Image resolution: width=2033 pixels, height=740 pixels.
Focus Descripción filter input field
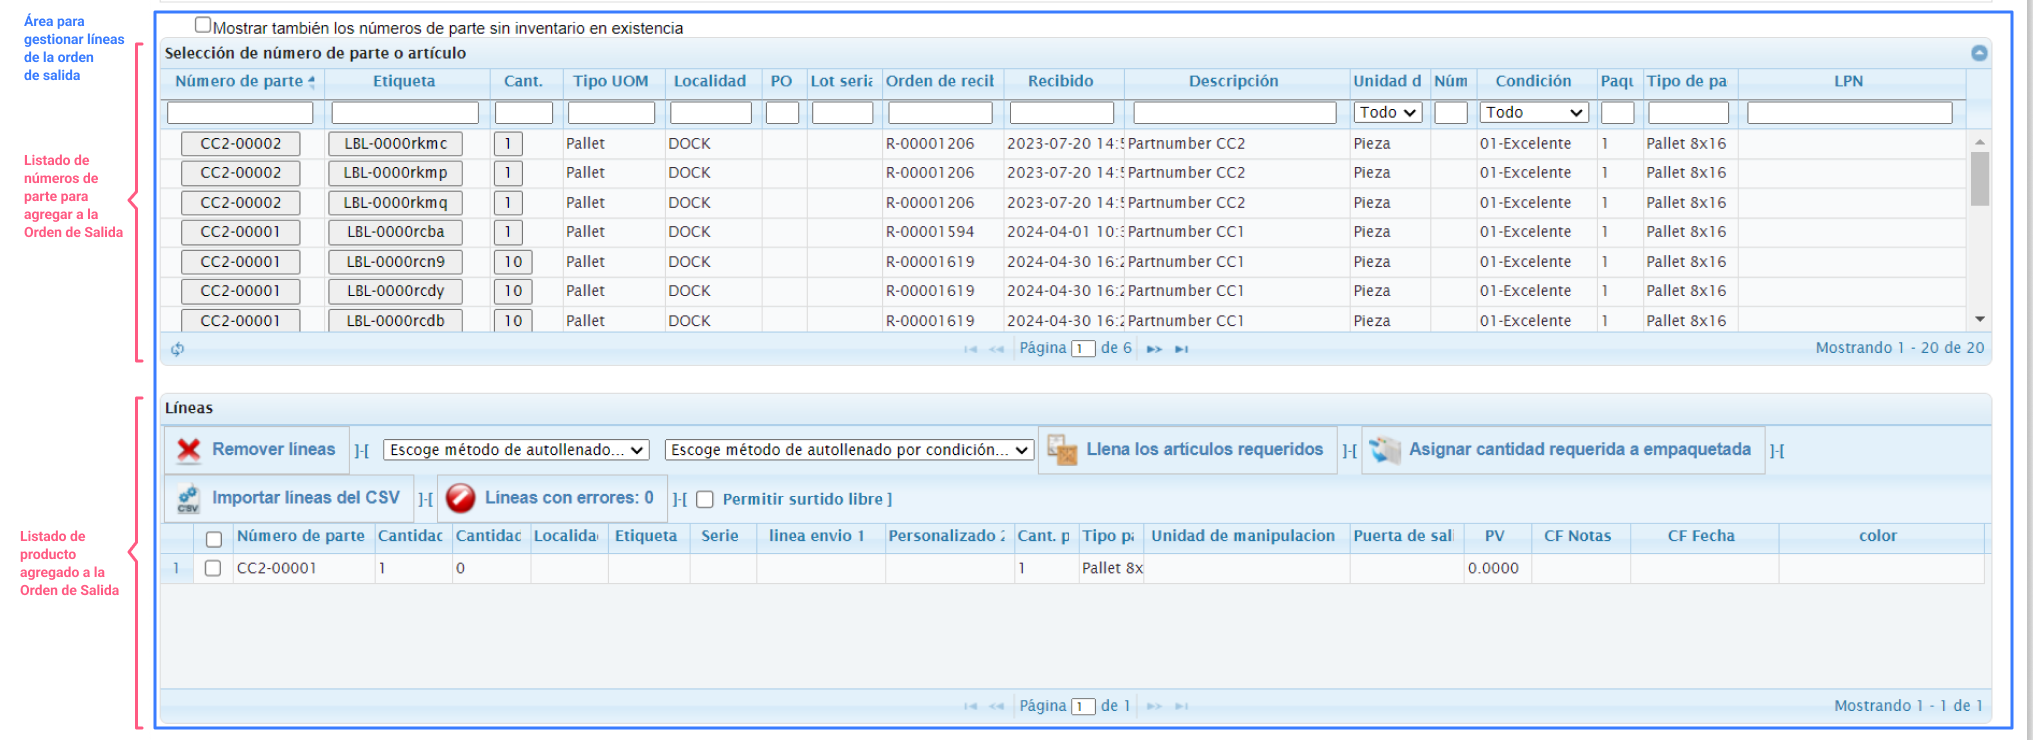tap(1235, 113)
